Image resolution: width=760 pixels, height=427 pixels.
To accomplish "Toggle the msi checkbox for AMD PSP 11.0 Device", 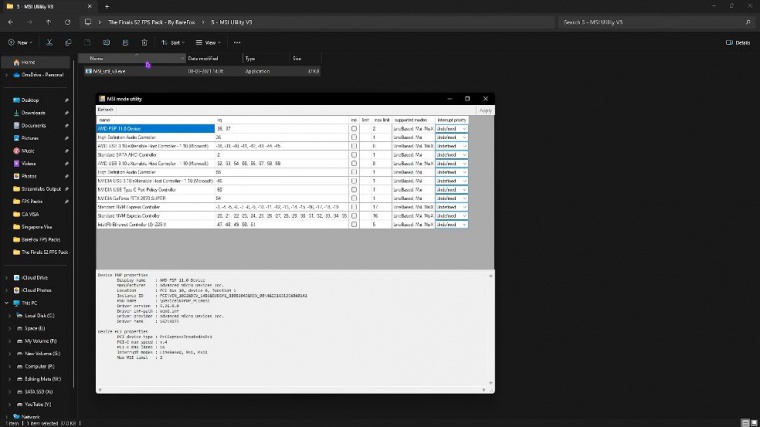I will [354, 129].
